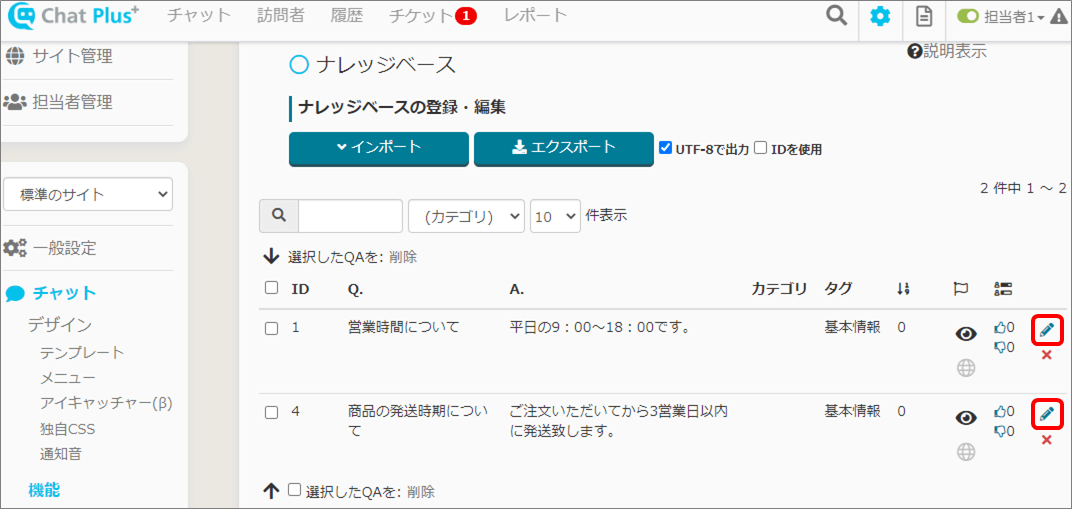Click the エクスポート button
The image size is (1072, 509).
(564, 148)
